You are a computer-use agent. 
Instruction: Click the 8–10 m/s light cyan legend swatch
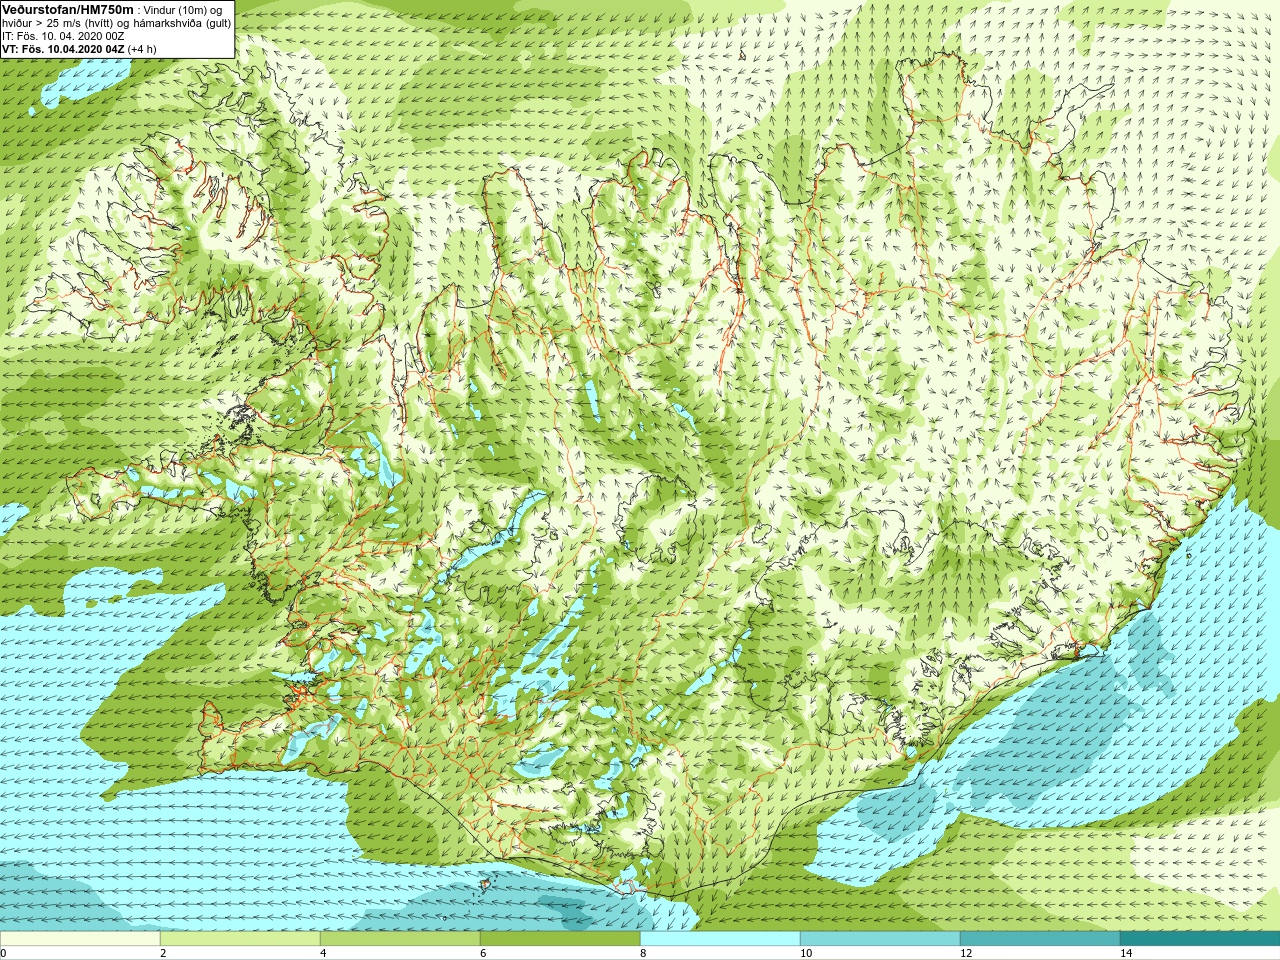(720, 939)
